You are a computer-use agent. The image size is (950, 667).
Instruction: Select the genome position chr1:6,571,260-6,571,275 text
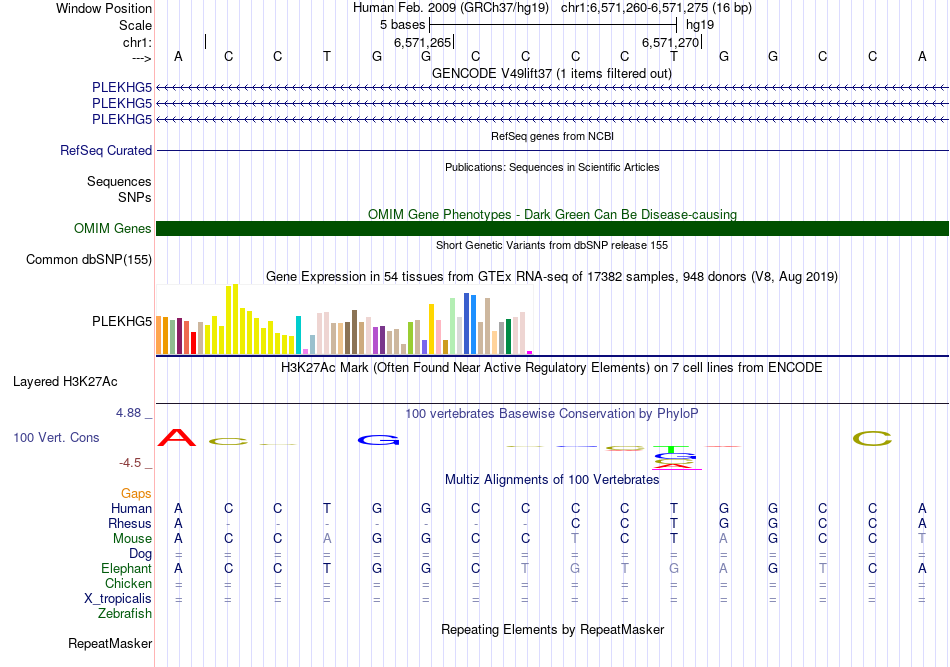tap(656, 8)
